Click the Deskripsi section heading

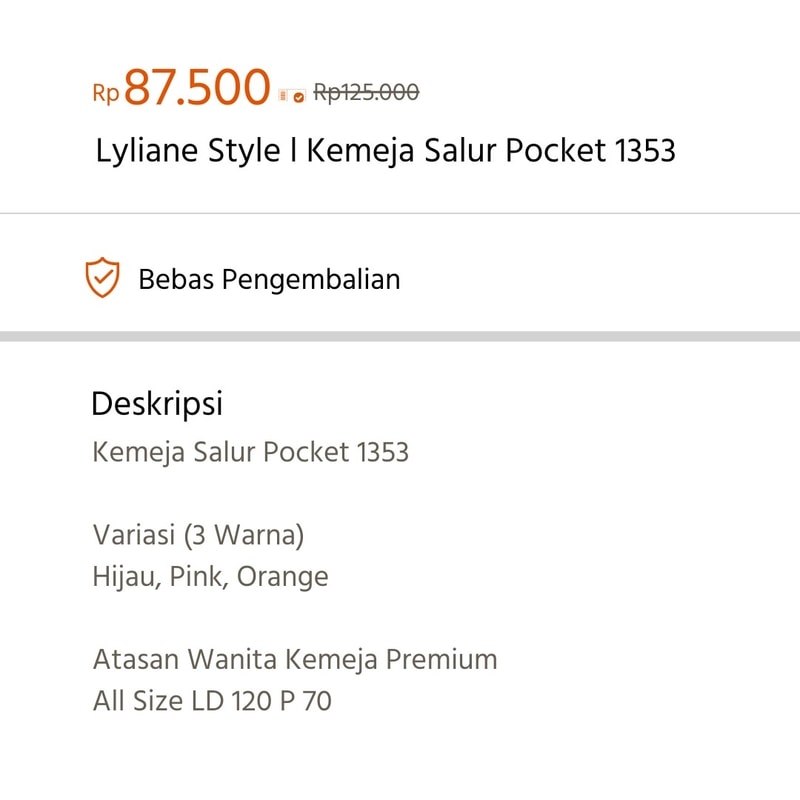coord(157,404)
